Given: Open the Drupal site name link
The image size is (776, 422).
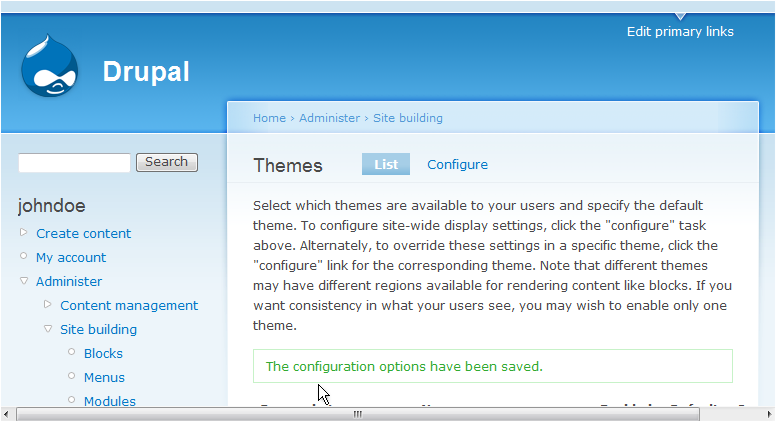Looking at the screenshot, I should (x=146, y=72).
